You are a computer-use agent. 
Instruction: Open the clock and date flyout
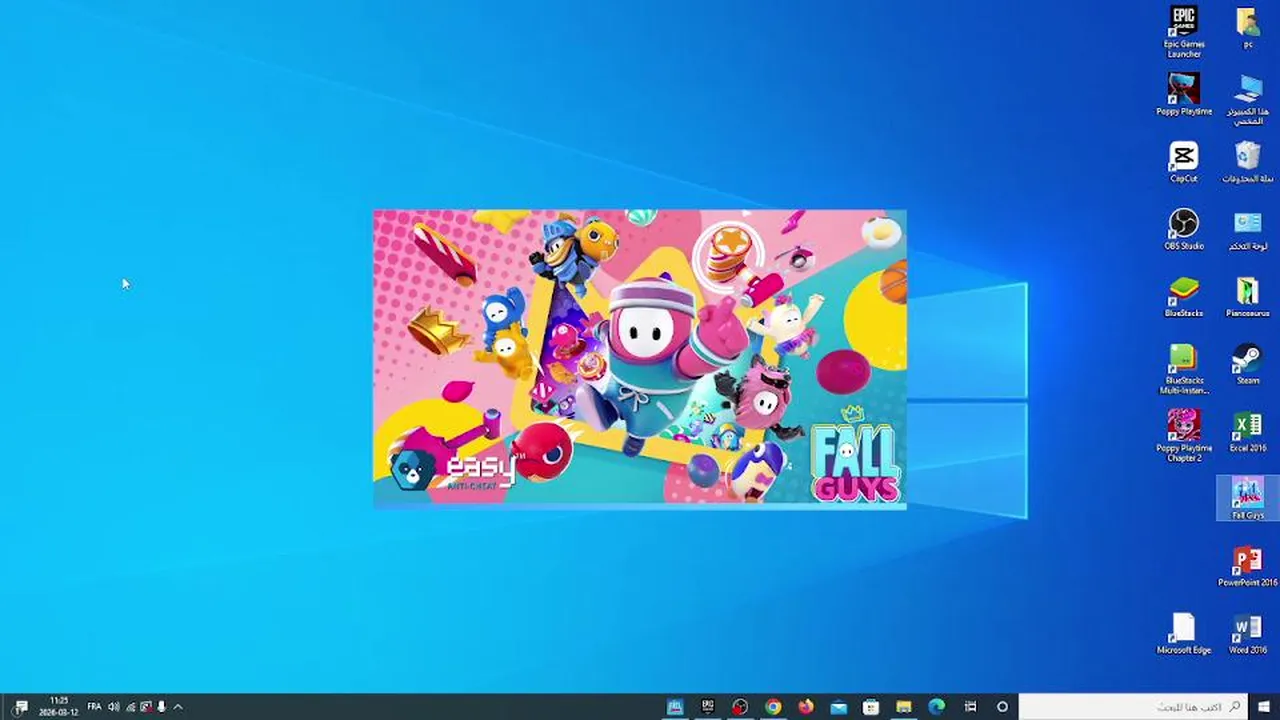[x=59, y=707]
